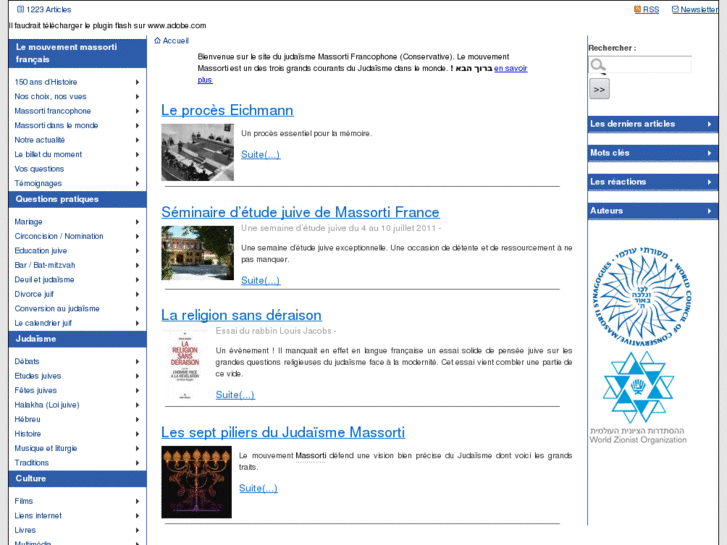Click the Culture section header
The width and height of the screenshot is (727, 545).
coord(77,479)
